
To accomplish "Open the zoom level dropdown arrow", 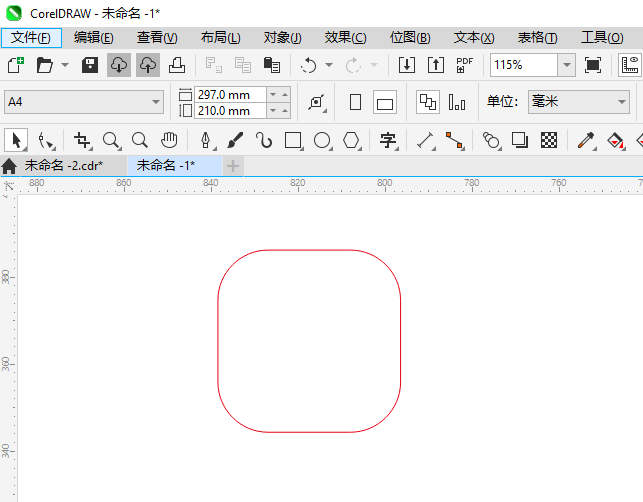I will (x=567, y=65).
